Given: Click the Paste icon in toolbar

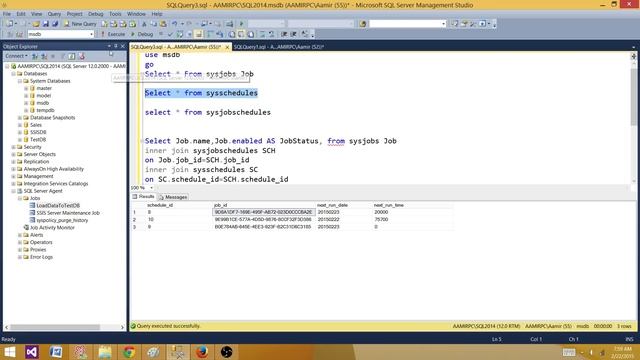Looking at the screenshot, I should [163, 24].
